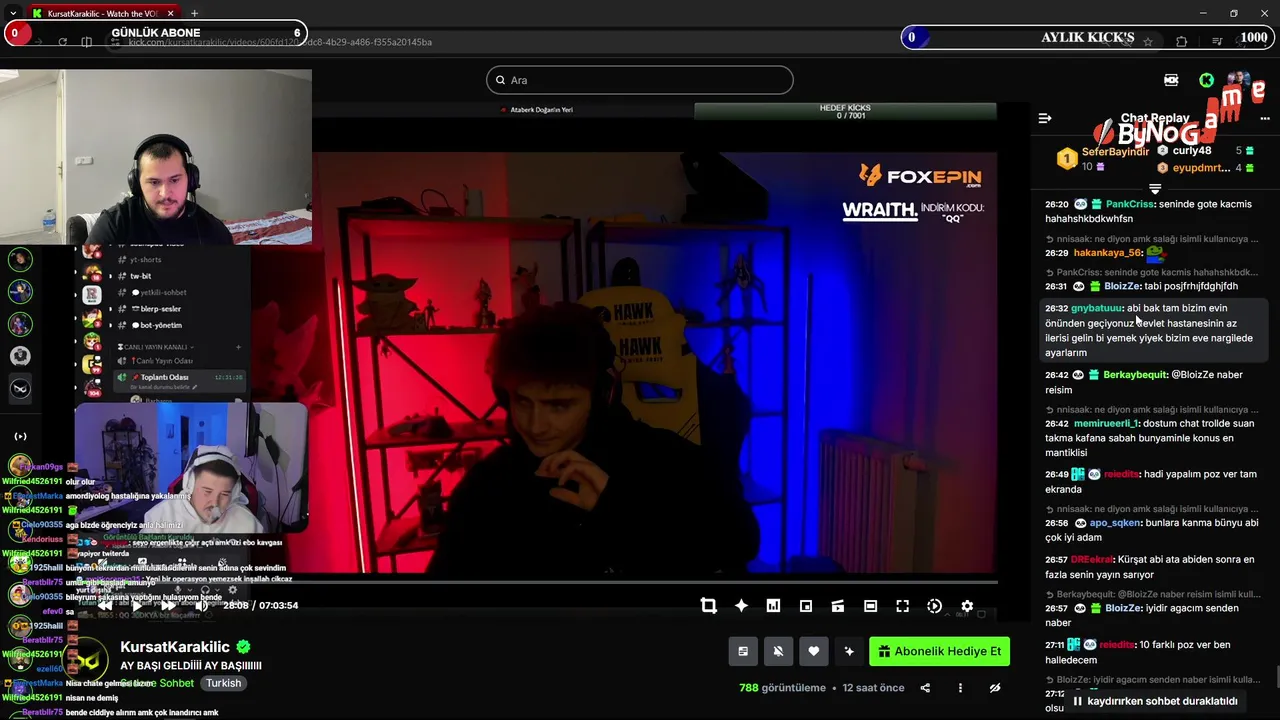Image resolution: width=1280 pixels, height=720 pixels.
Task: Toggle theater mode in the player
Action: [x=870, y=606]
